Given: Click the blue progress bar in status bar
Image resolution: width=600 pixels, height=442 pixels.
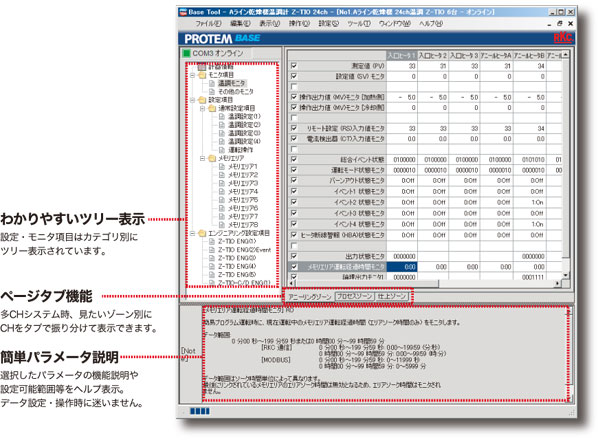Looking at the screenshot, I should pos(200,411).
